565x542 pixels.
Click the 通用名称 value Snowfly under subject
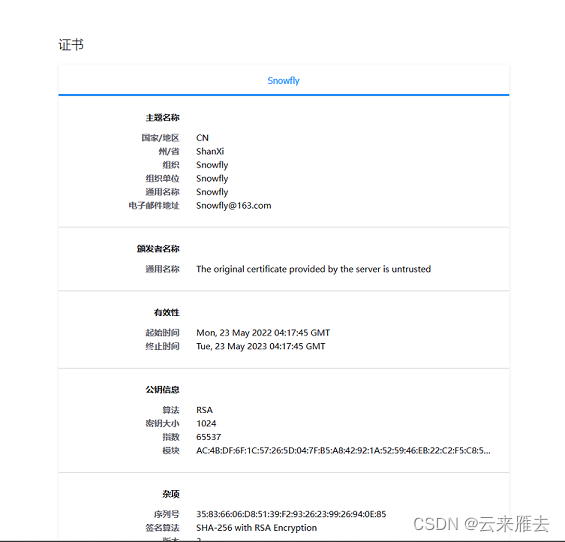pyautogui.click(x=212, y=192)
